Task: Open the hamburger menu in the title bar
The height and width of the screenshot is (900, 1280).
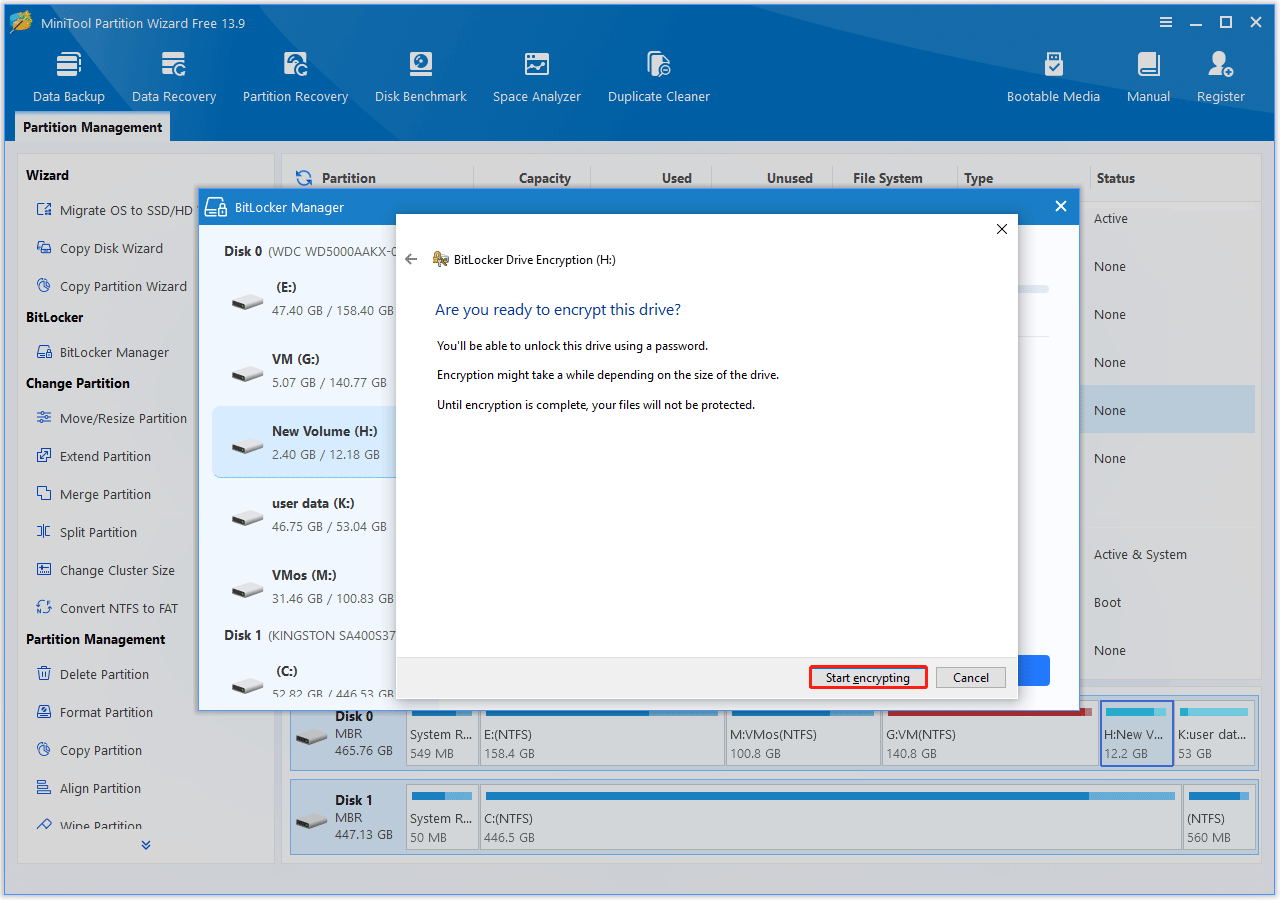Action: (x=1166, y=22)
